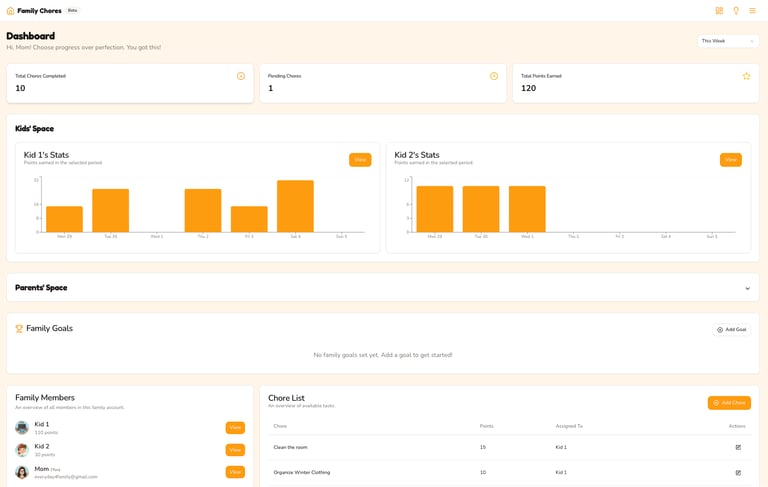
Task: Click Kid 2's Wednesday bar in chart
Action: click(x=527, y=209)
